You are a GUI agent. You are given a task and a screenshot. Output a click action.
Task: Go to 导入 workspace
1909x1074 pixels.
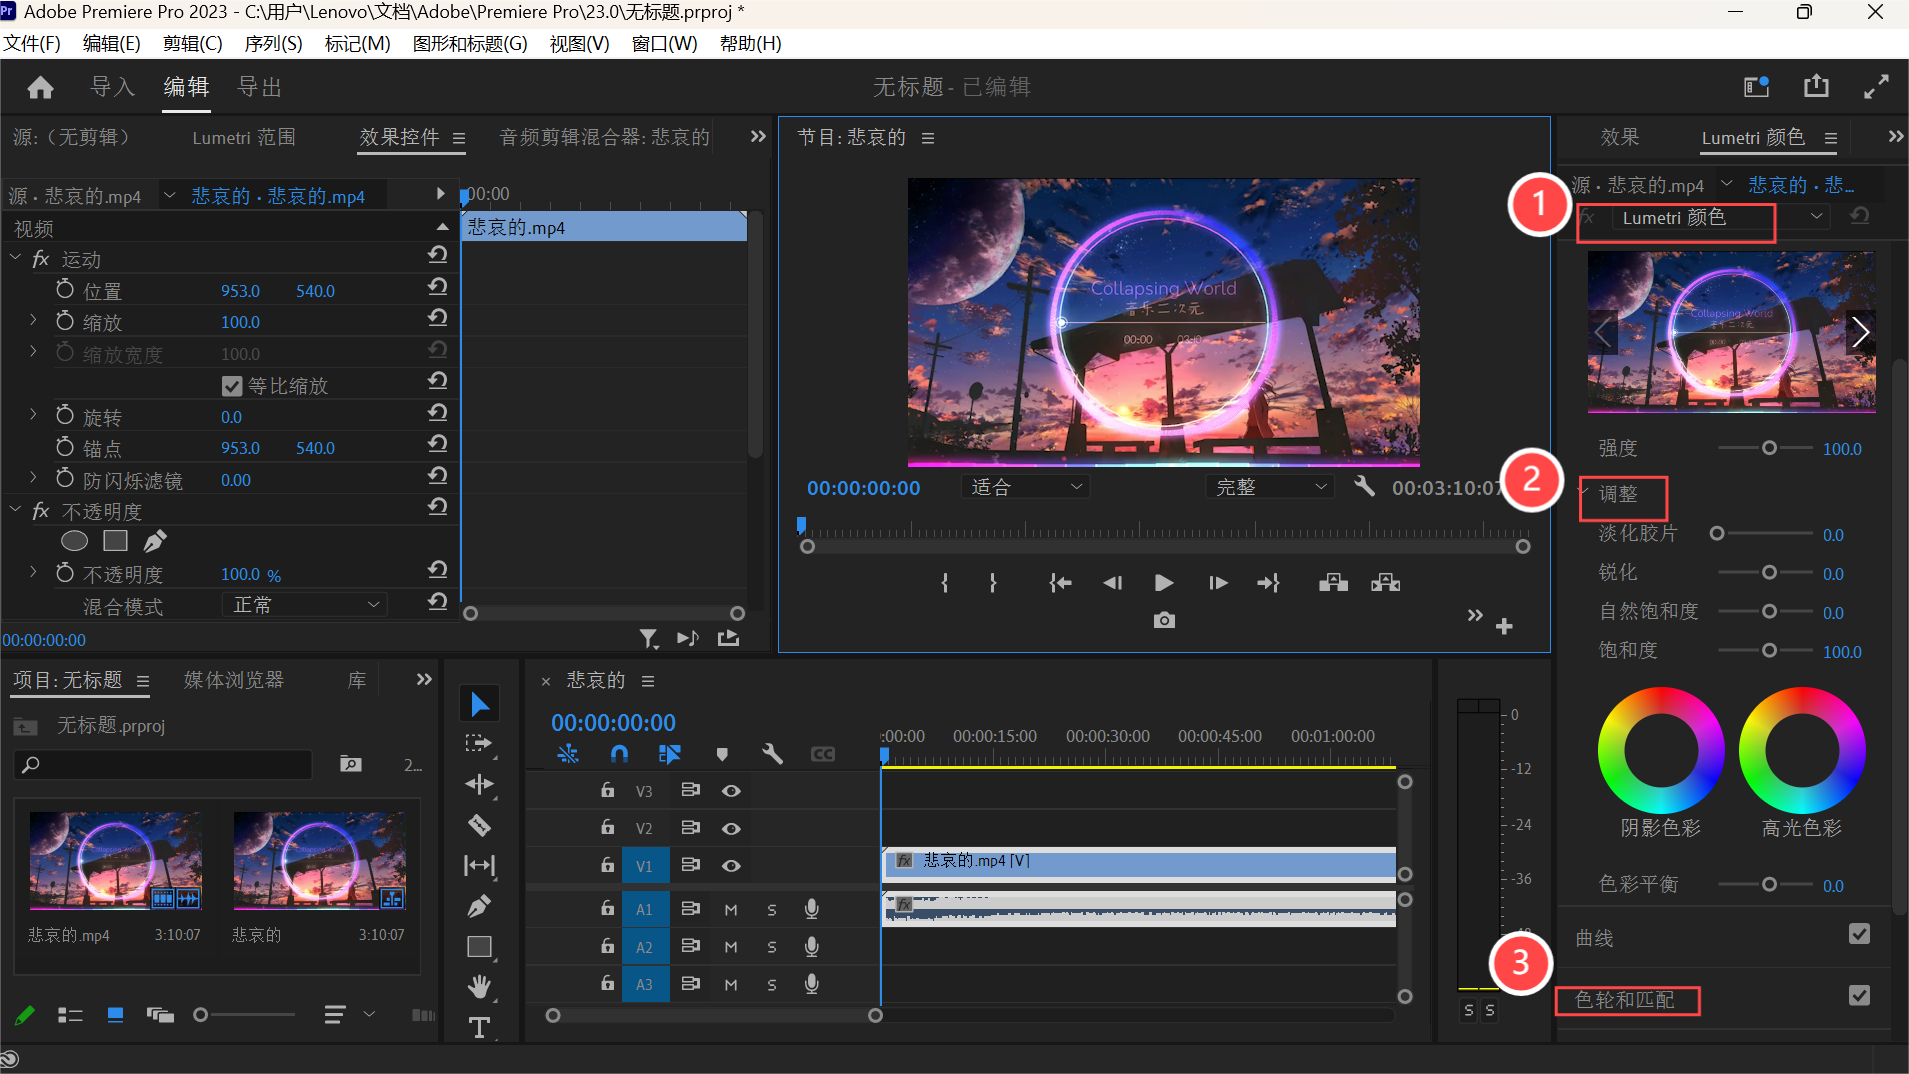coord(112,87)
